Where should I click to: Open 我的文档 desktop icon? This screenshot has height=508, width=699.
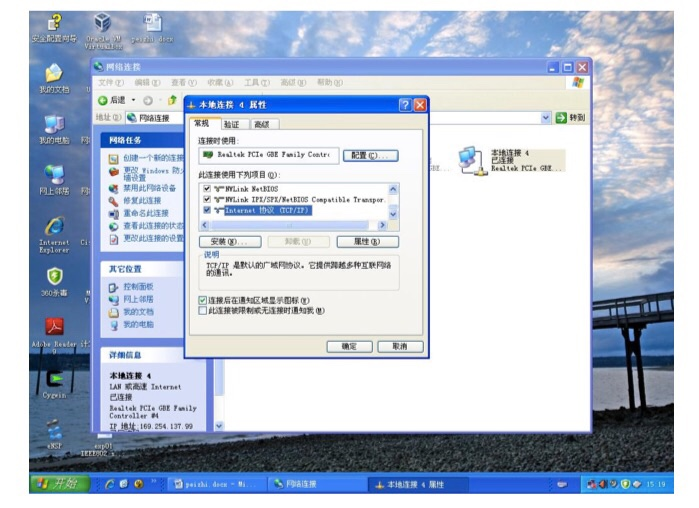[x=54, y=78]
